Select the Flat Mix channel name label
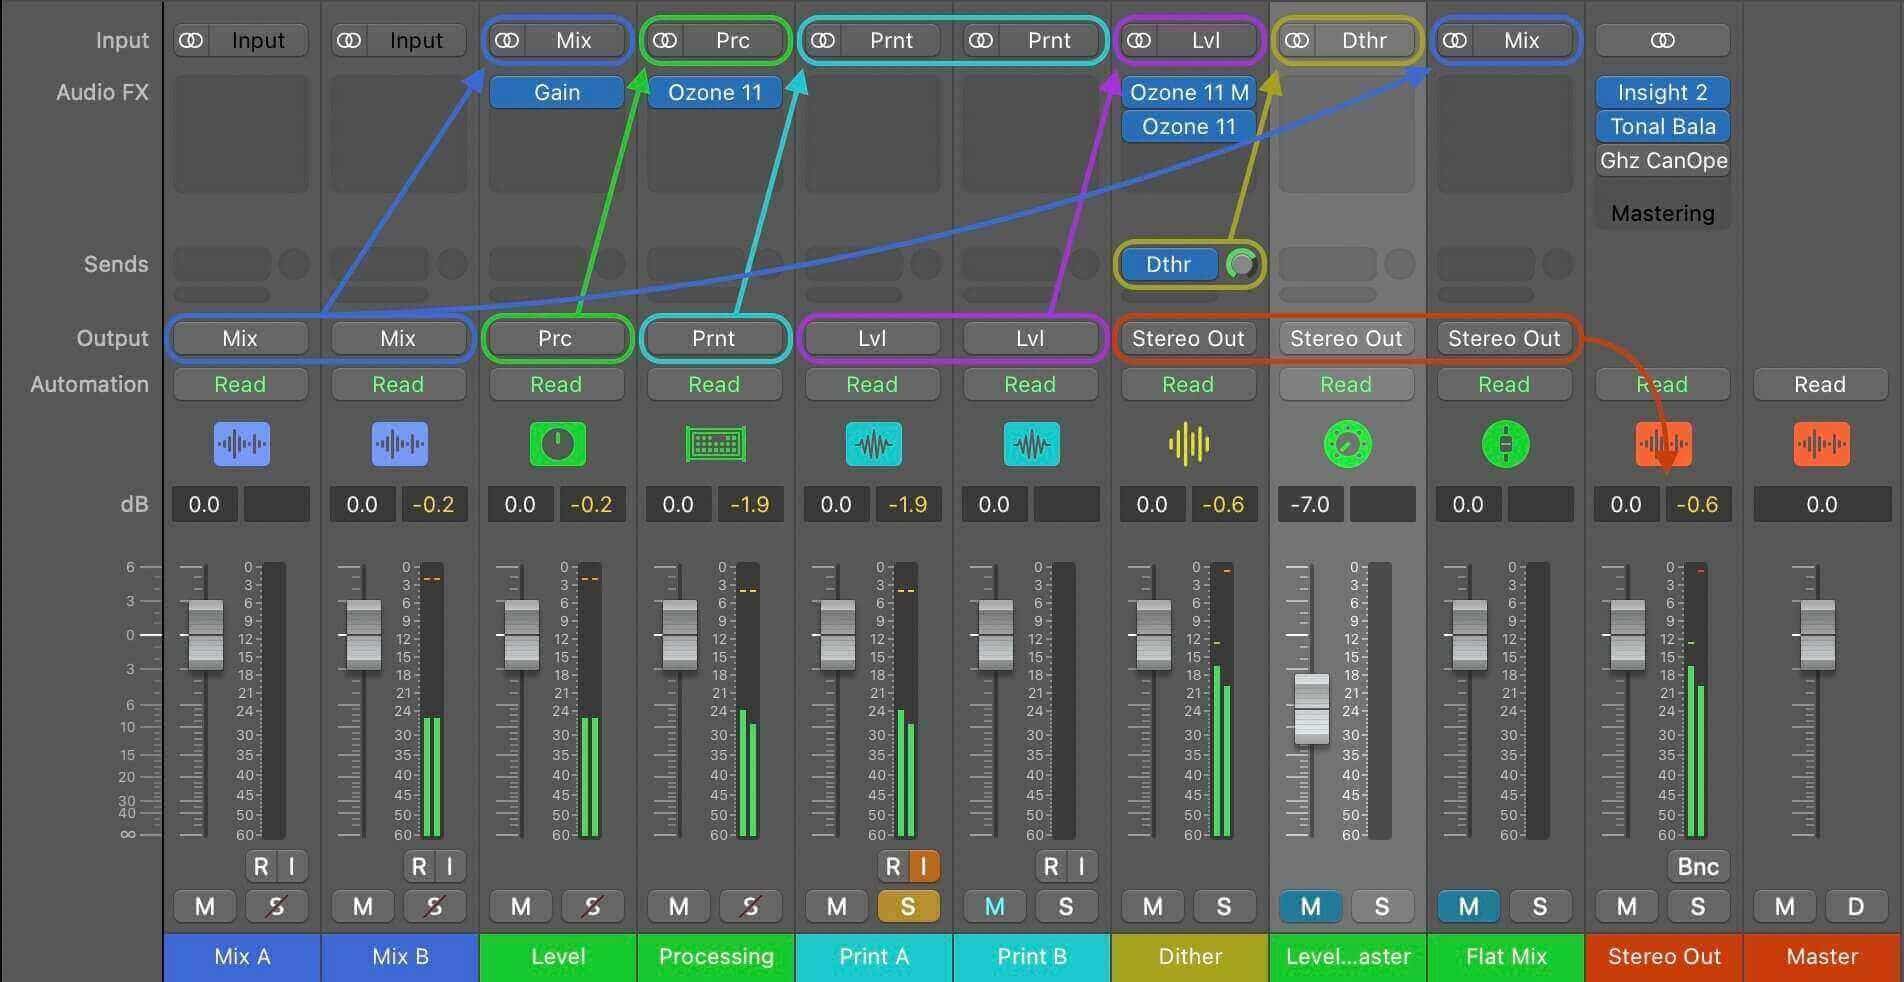 (1506, 957)
